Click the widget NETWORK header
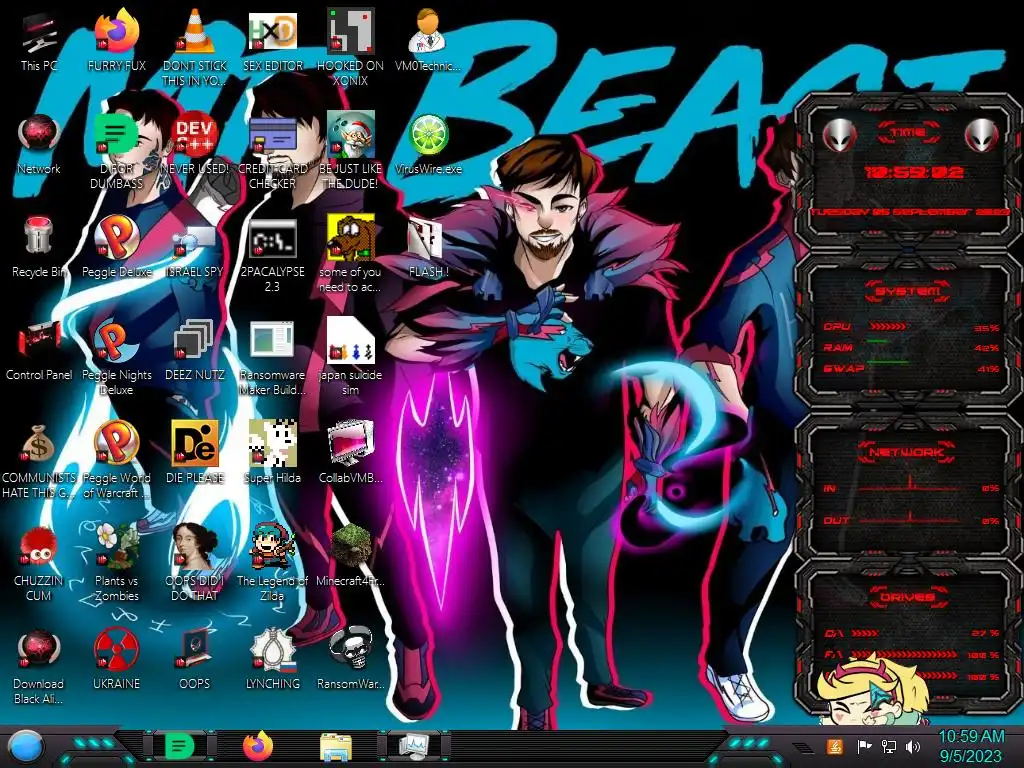The image size is (1024, 768). point(908,451)
